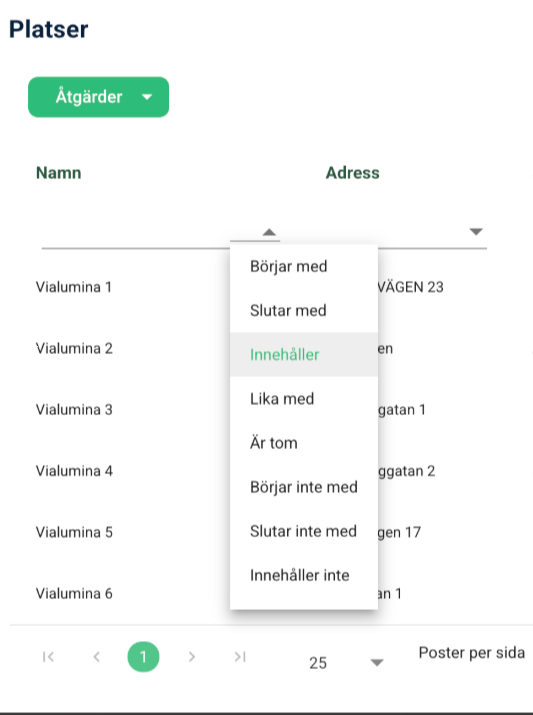Go to next page chevron
The width and height of the screenshot is (533, 715).
pos(191,657)
